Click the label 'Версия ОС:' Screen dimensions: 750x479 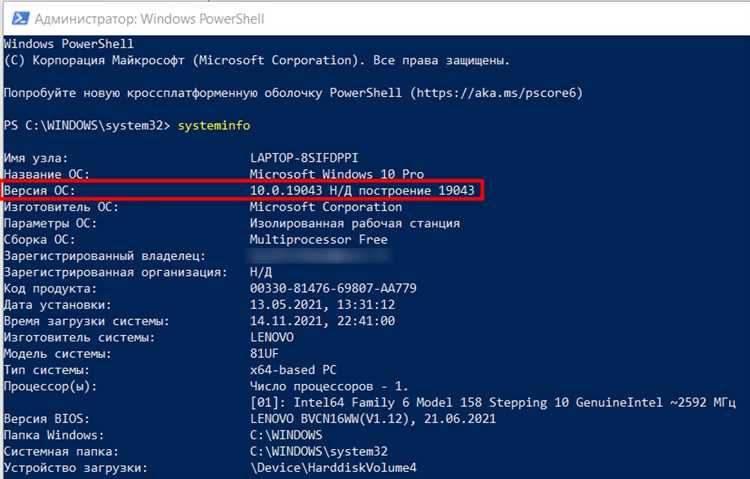click(x=39, y=190)
